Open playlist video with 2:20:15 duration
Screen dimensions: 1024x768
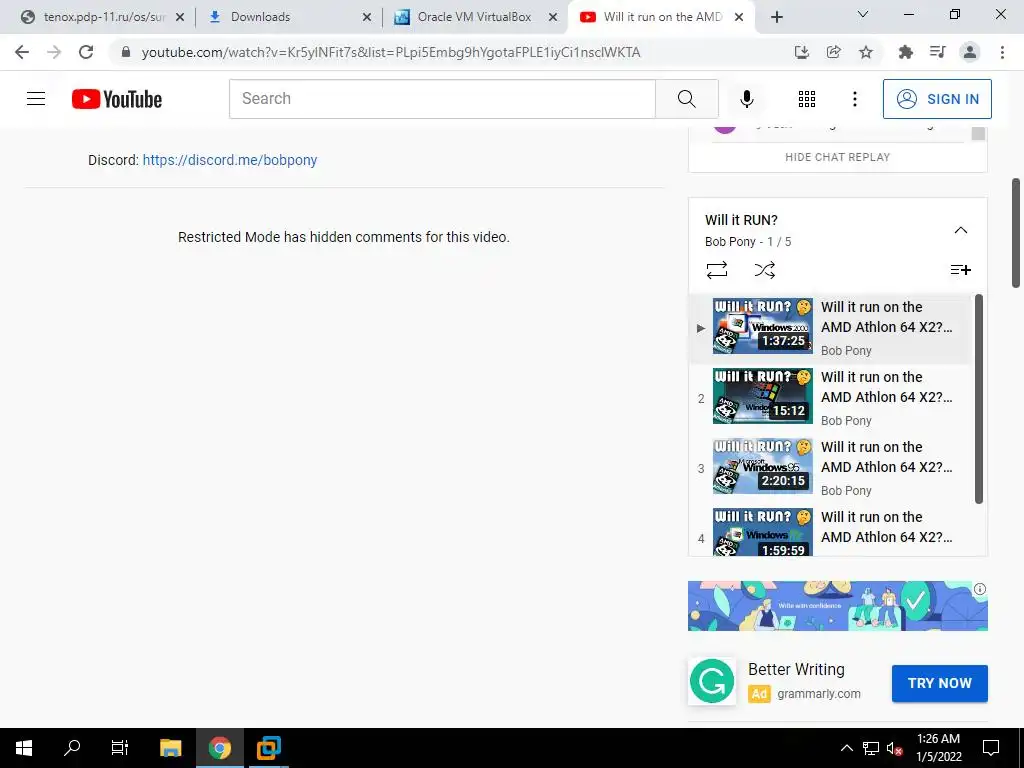(x=763, y=466)
